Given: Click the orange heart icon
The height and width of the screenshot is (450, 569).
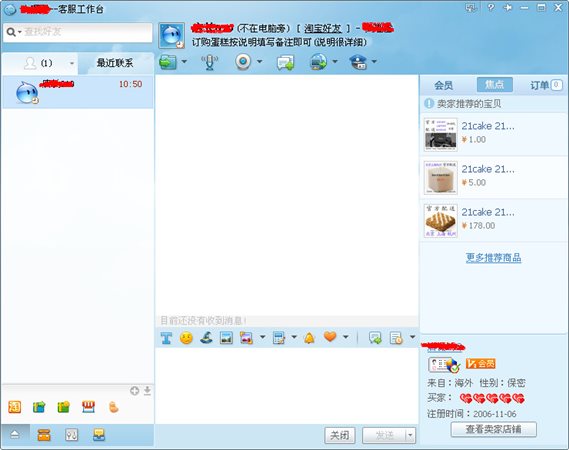Looking at the screenshot, I should tap(330, 337).
